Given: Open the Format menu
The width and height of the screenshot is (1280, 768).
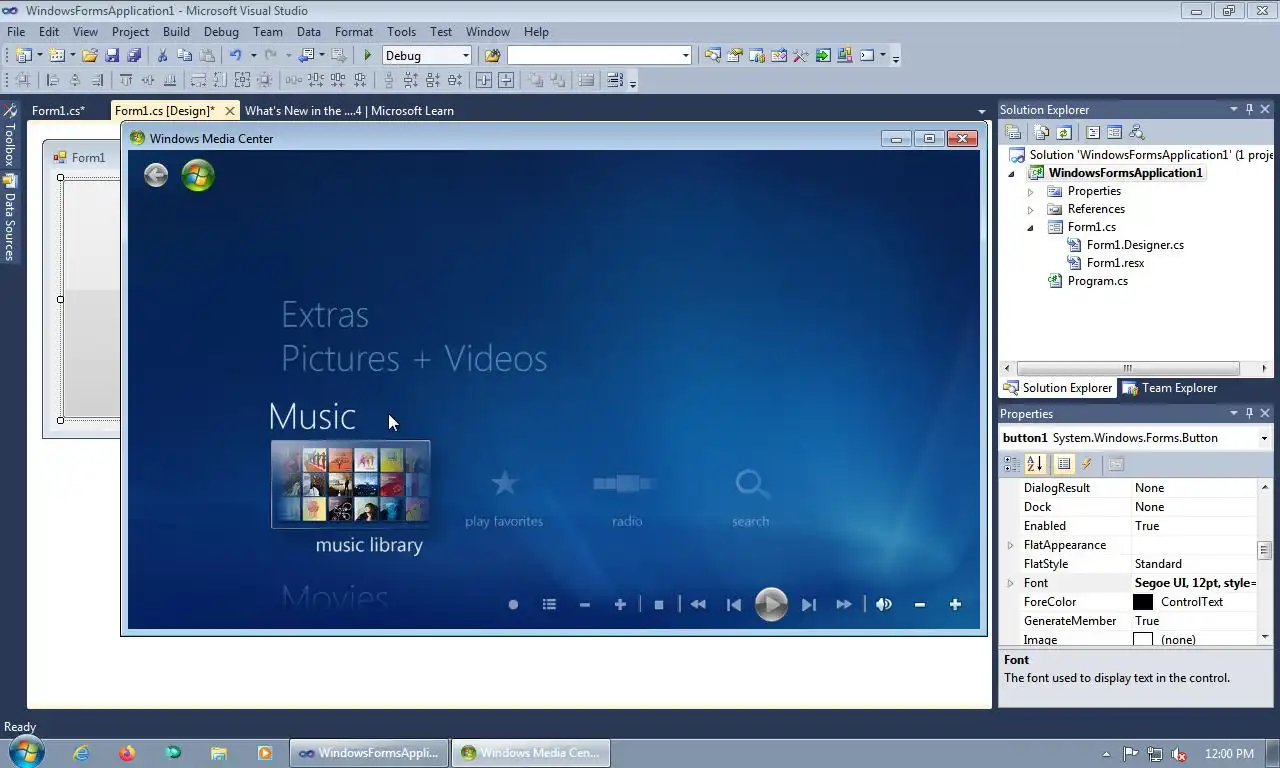Looking at the screenshot, I should pyautogui.click(x=354, y=32).
